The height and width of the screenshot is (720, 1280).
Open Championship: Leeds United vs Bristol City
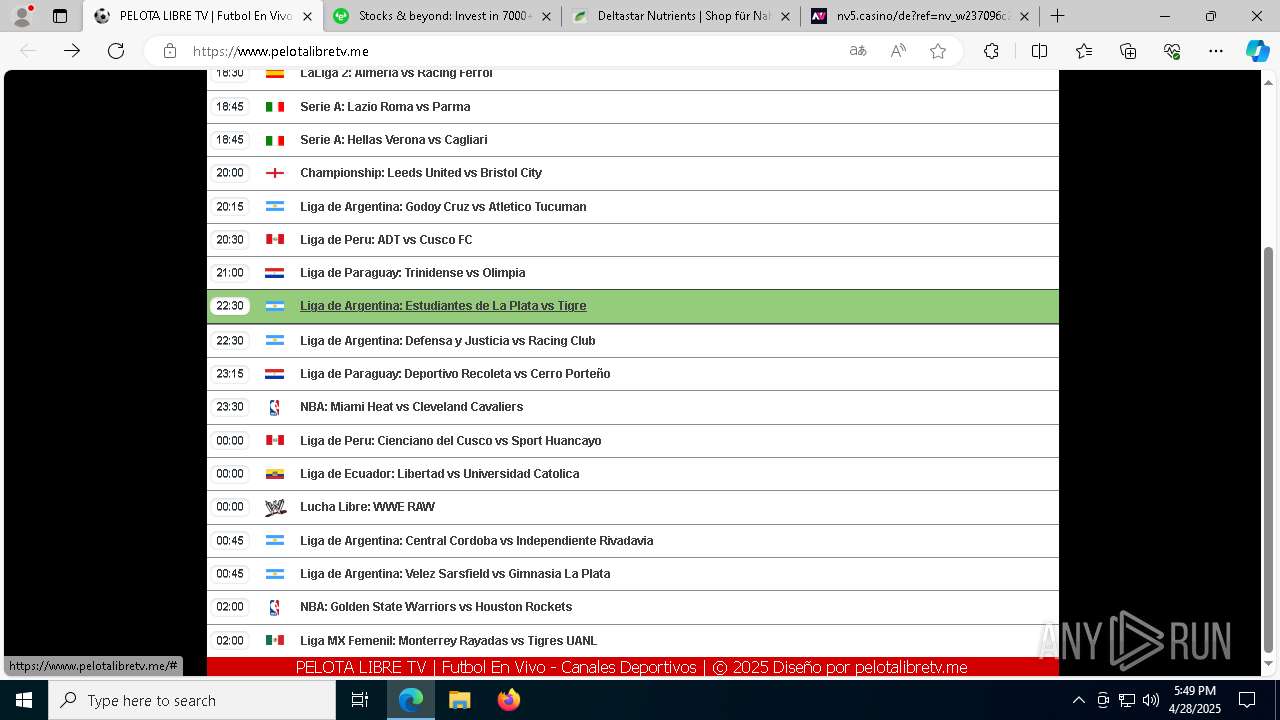pyautogui.click(x=421, y=173)
